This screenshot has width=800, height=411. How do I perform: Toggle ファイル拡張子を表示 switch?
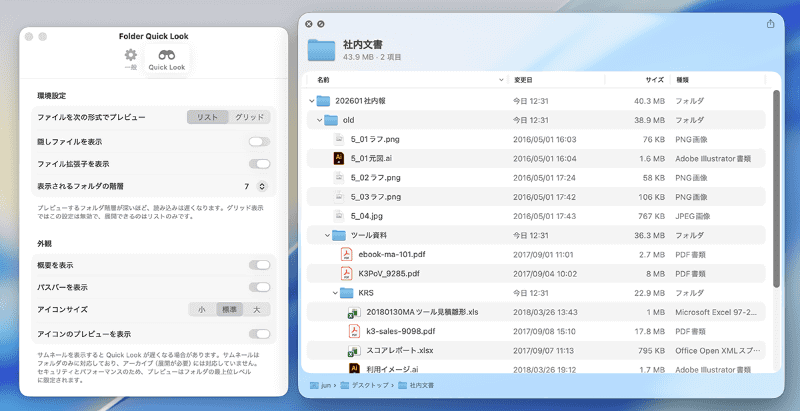(259, 164)
